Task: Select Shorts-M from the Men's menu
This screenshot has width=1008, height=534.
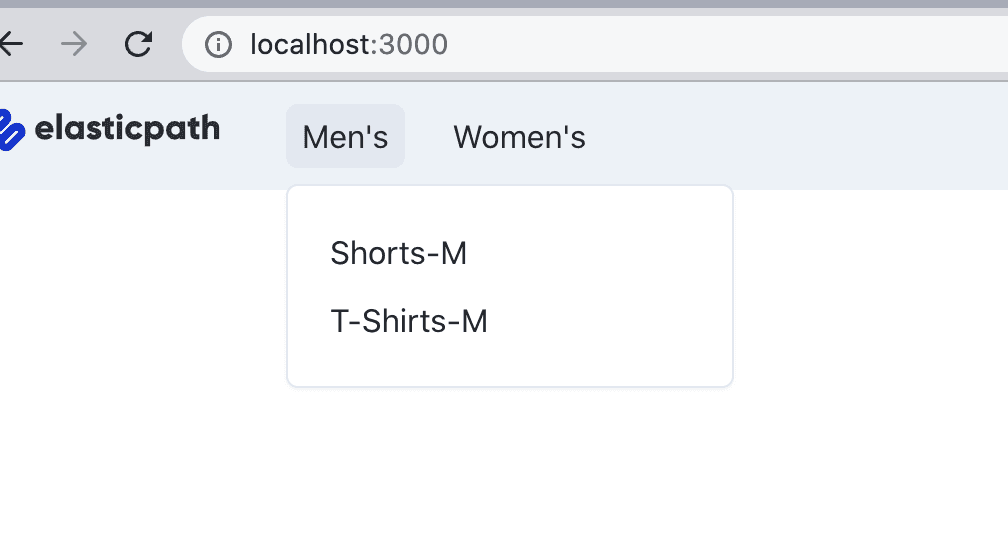Action: coord(398,254)
